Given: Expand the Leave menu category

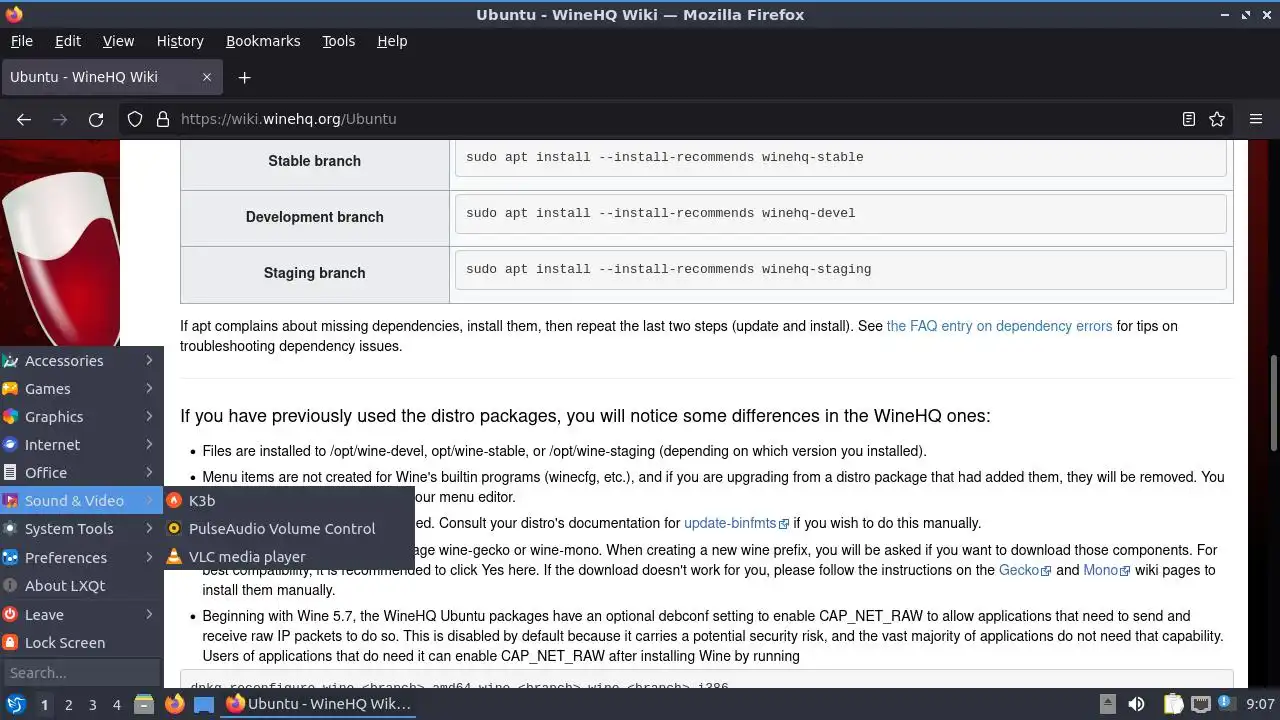Looking at the screenshot, I should pos(81,615).
